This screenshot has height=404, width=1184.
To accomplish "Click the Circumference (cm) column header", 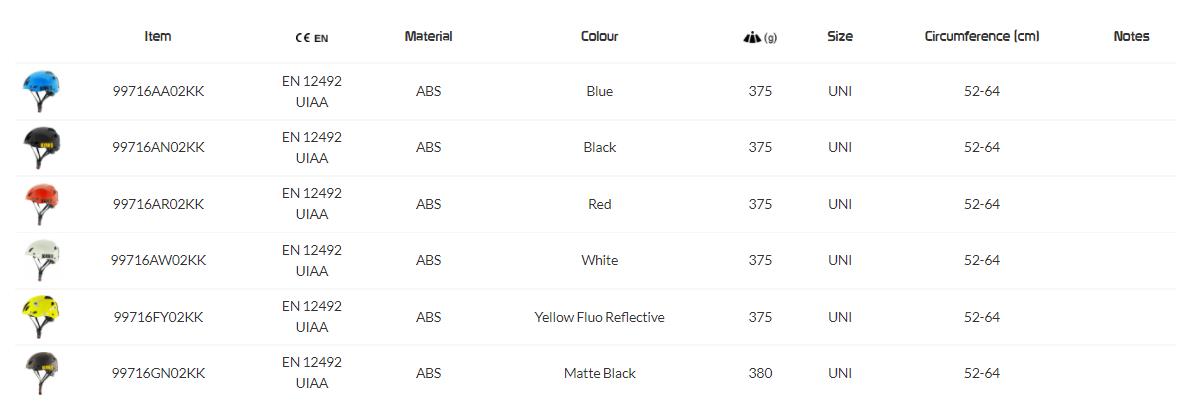I will tap(981, 36).
